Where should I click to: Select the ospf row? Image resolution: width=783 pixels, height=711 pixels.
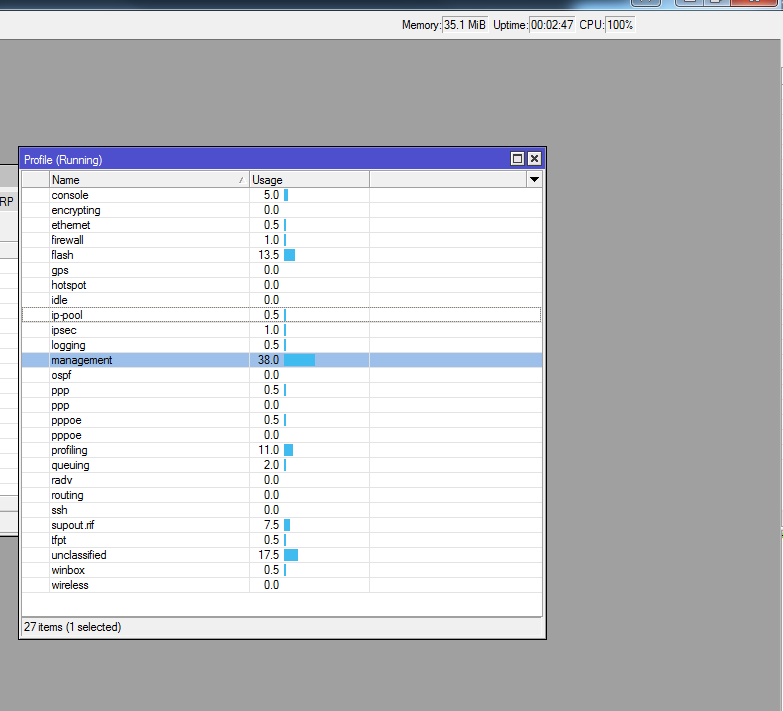pos(282,375)
